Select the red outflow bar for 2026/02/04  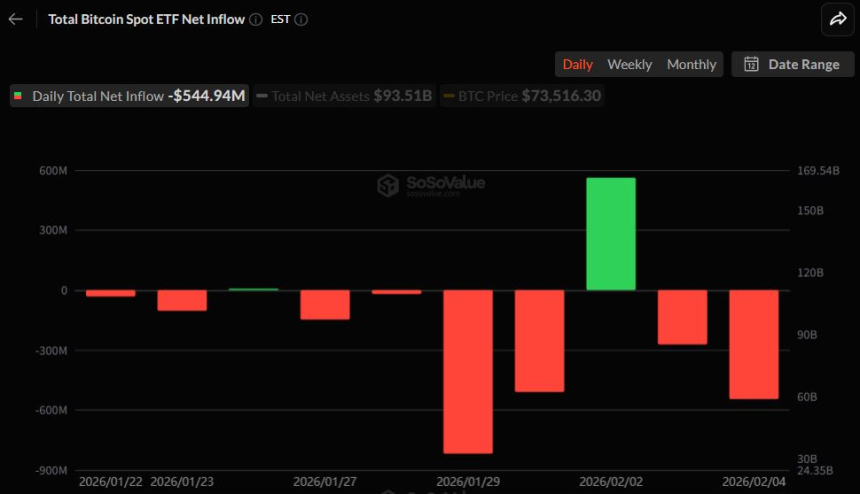[x=754, y=344]
